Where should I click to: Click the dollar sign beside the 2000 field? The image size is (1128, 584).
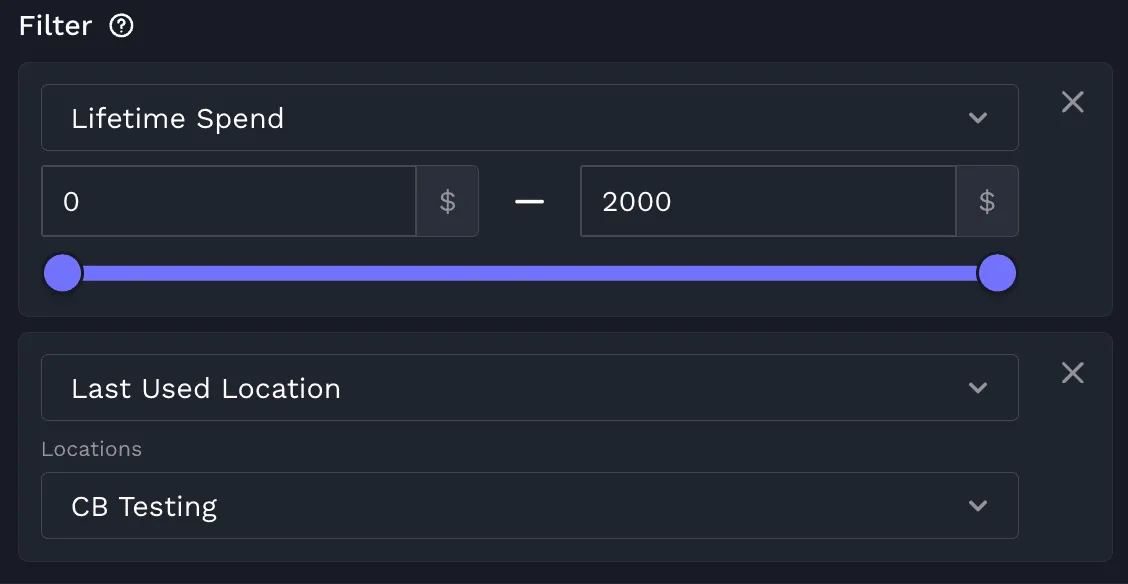pyautogui.click(x=987, y=201)
